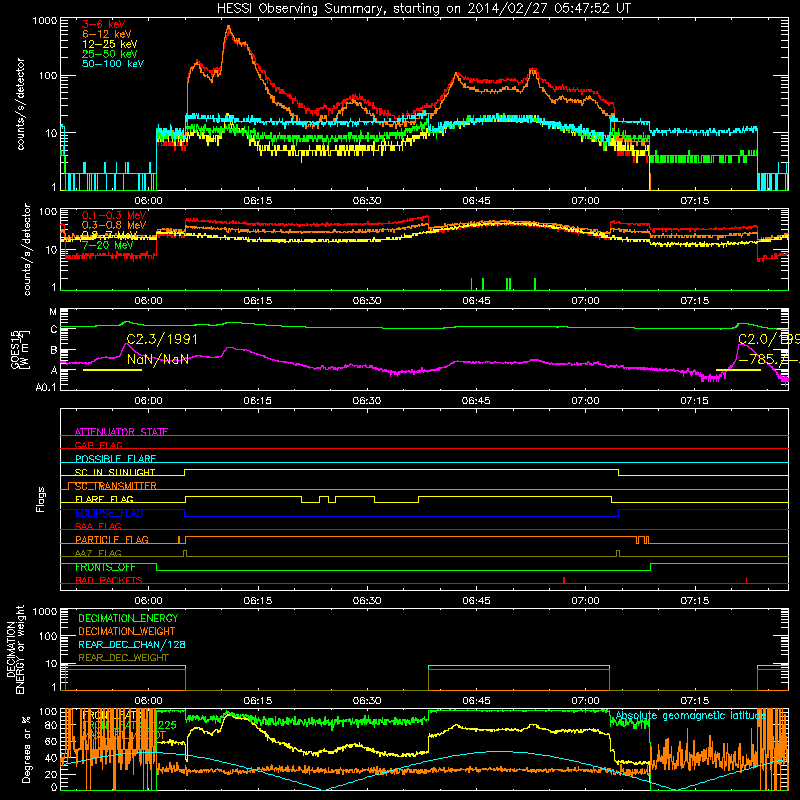
Task: Click the FLARE_FLAG label
Action: tap(104, 499)
